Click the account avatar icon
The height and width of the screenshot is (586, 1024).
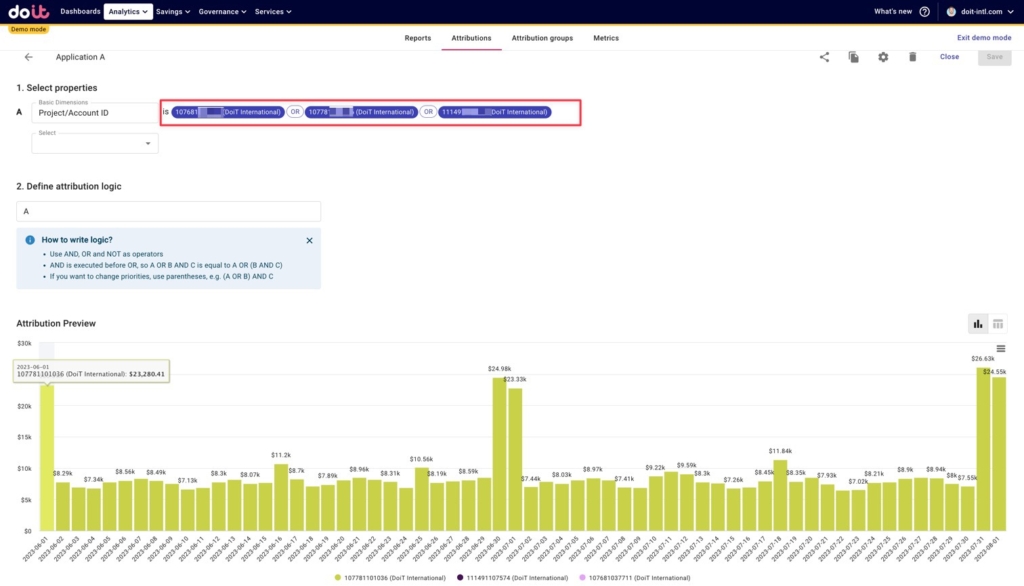(x=951, y=12)
